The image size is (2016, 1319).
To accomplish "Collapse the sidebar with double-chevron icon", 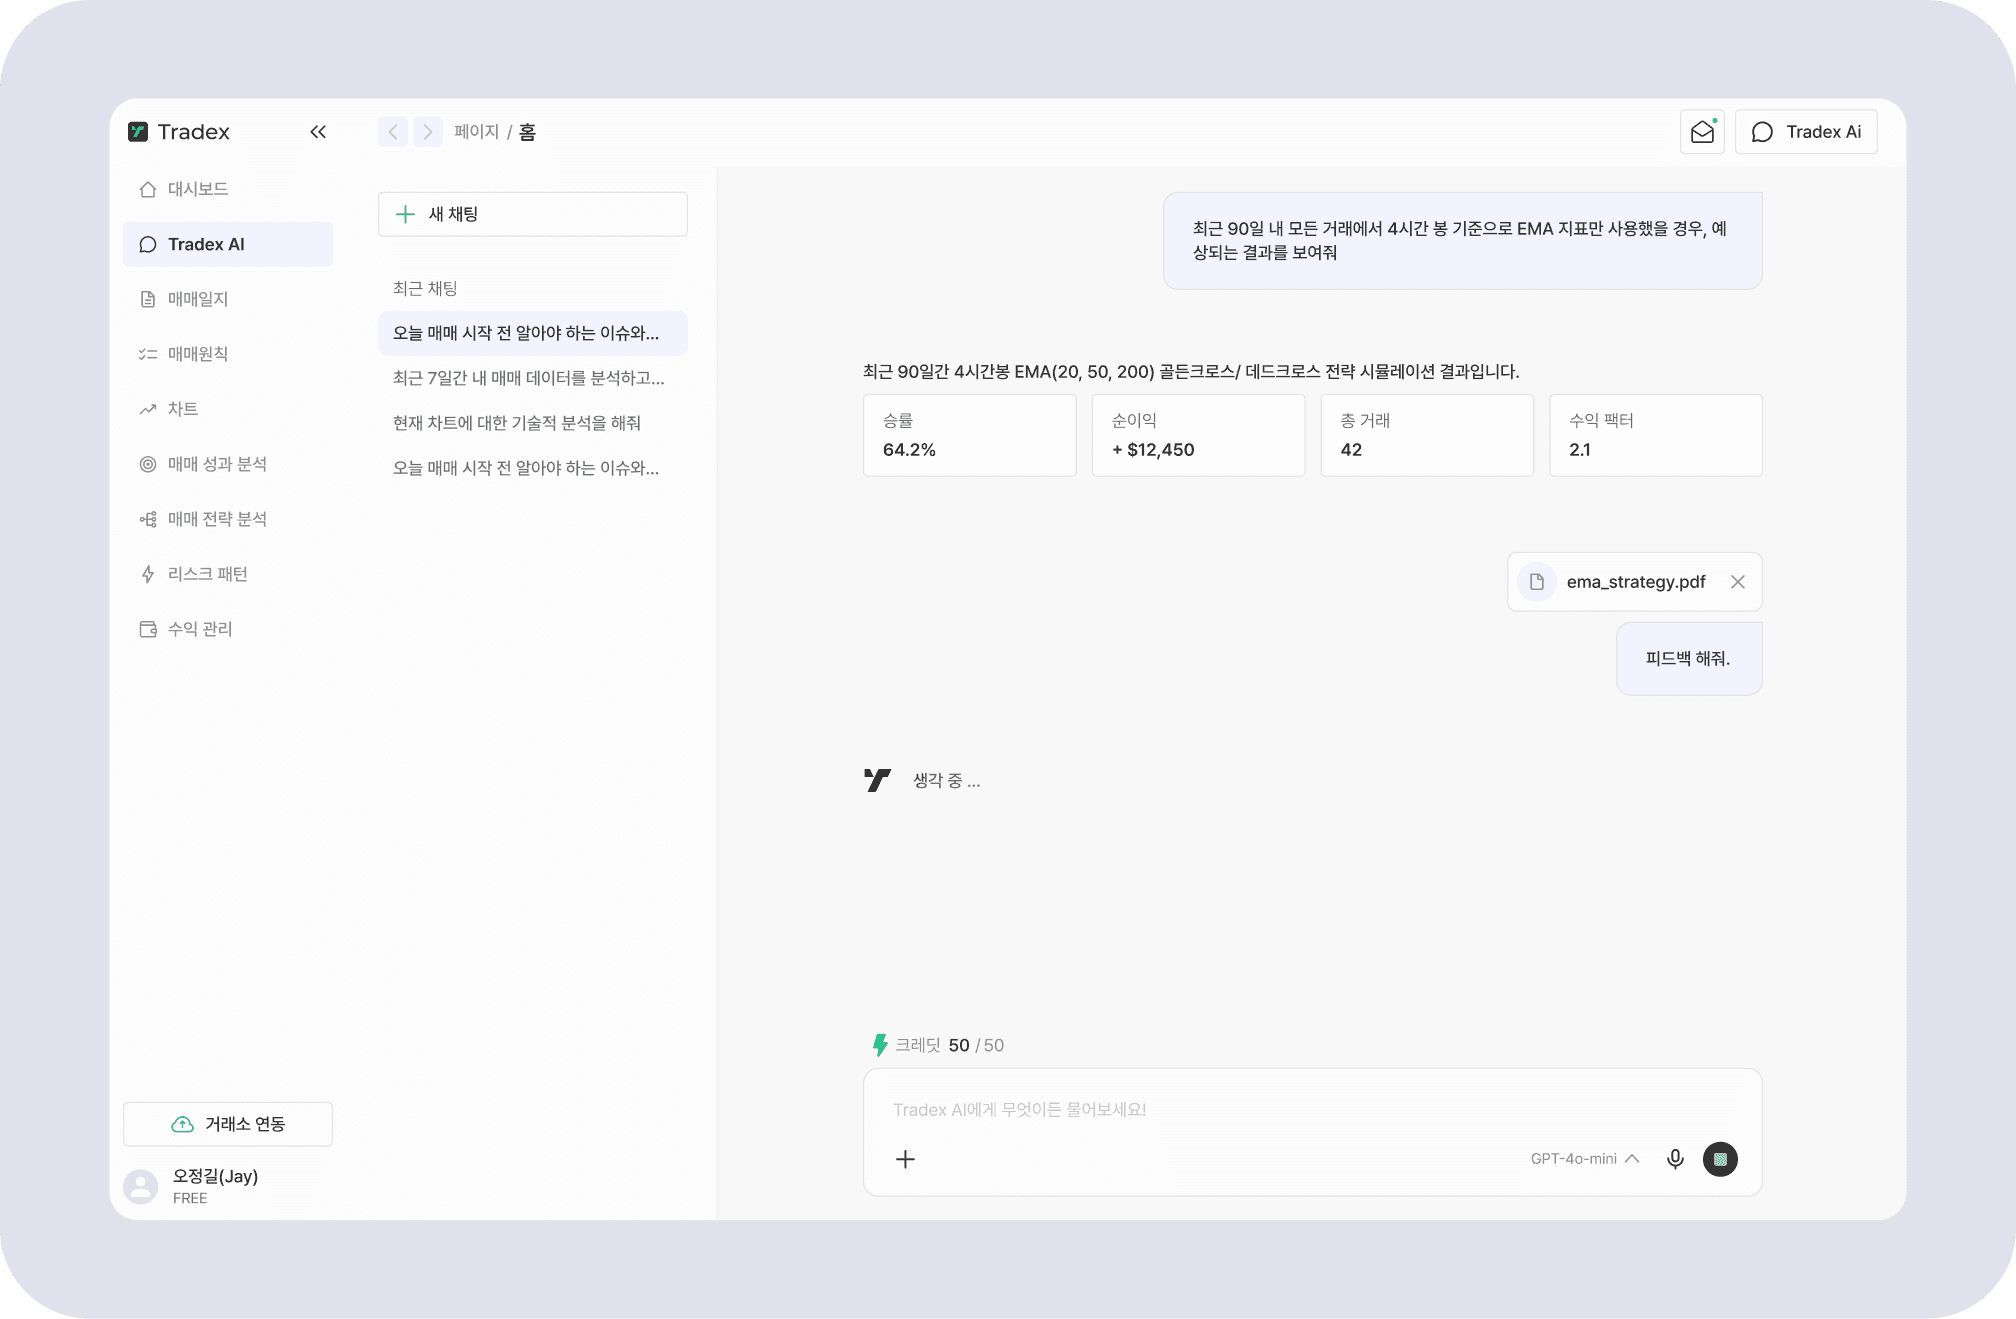I will 318,132.
